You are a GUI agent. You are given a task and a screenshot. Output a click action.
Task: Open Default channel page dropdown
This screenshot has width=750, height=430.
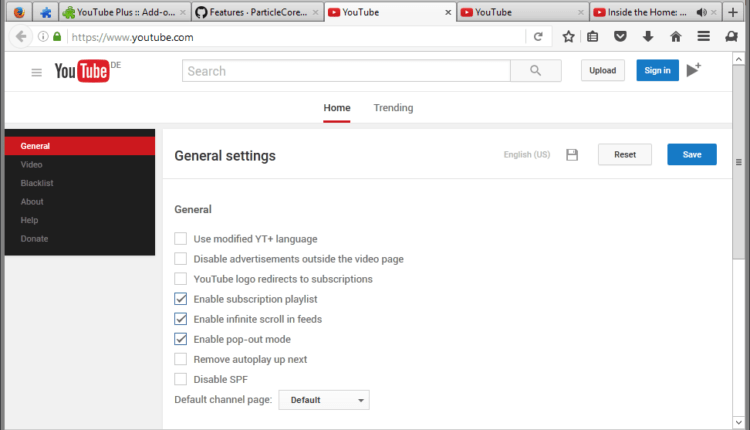[x=324, y=400]
